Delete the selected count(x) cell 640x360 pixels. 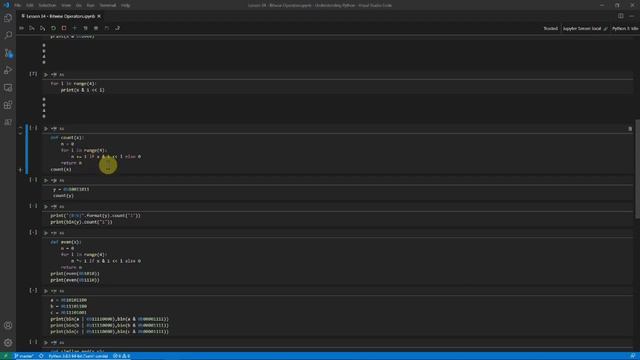coord(630,129)
